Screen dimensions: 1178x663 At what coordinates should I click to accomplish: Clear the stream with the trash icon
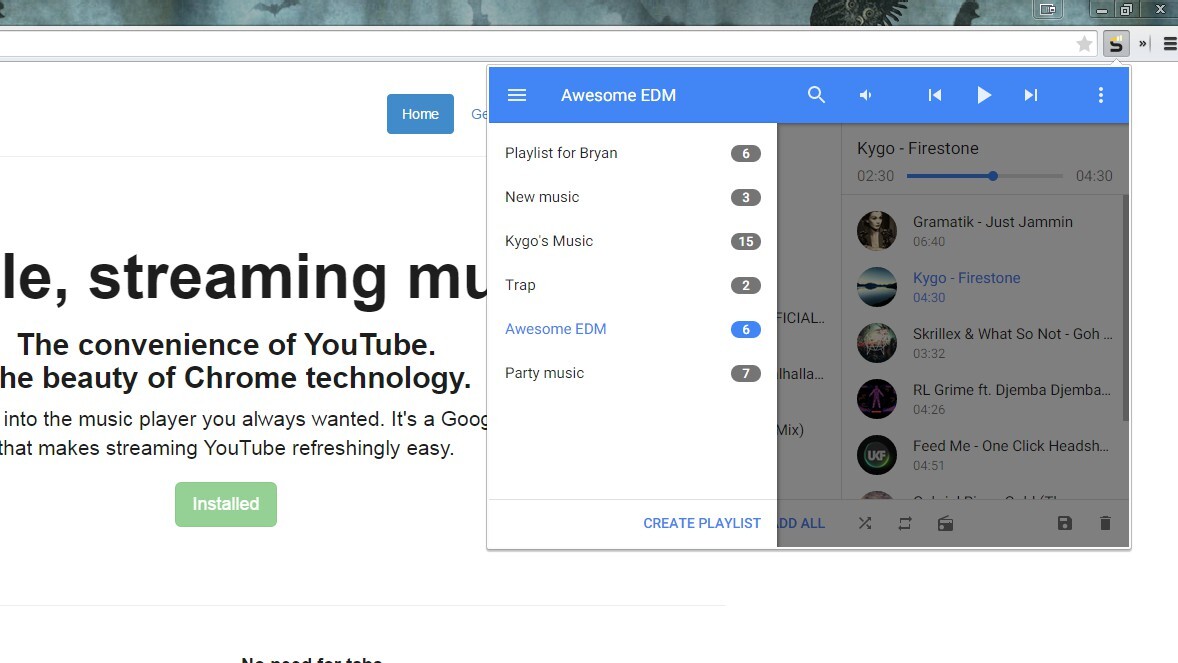[x=1104, y=522]
